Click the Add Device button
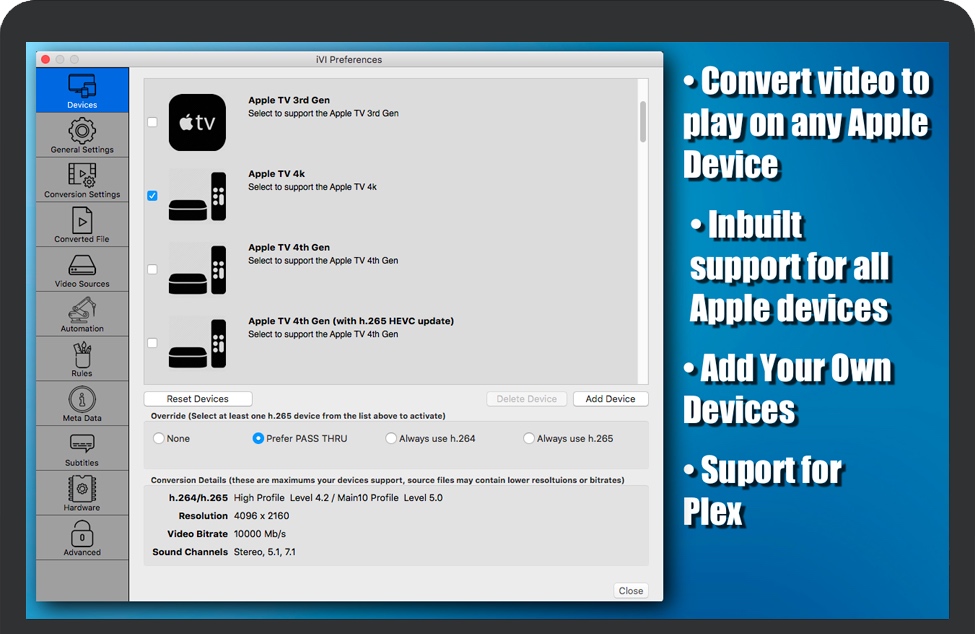Viewport: 975px width, 634px height. click(610, 399)
